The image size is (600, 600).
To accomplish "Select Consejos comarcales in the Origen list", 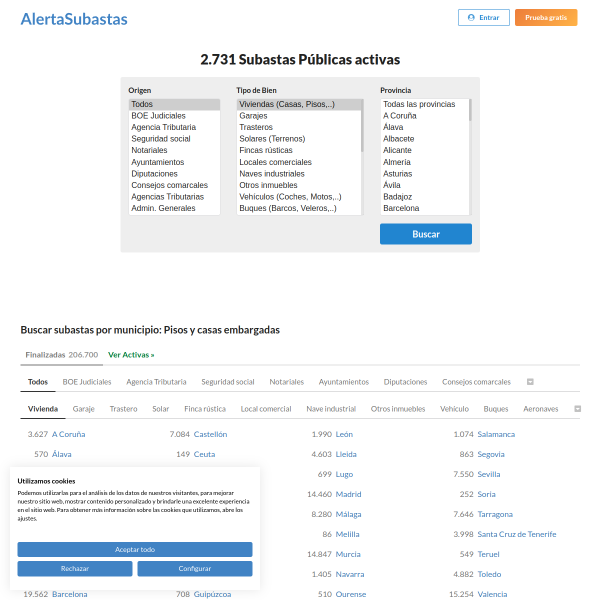I will (x=174, y=185).
